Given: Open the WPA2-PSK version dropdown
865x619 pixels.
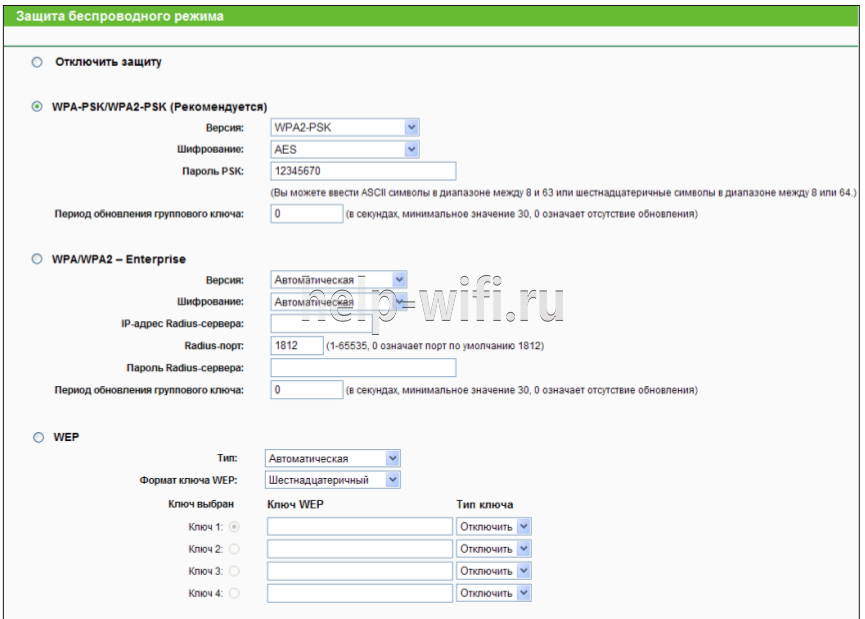Looking at the screenshot, I should point(344,127).
